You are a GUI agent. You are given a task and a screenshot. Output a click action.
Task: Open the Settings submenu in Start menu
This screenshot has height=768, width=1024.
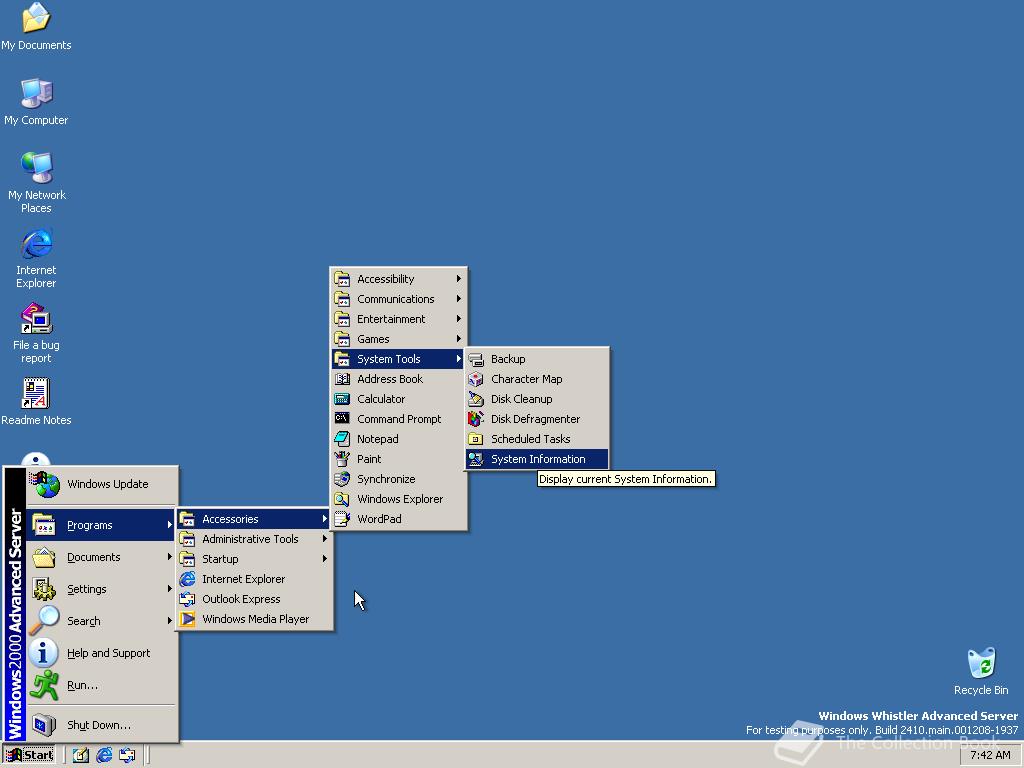point(102,589)
